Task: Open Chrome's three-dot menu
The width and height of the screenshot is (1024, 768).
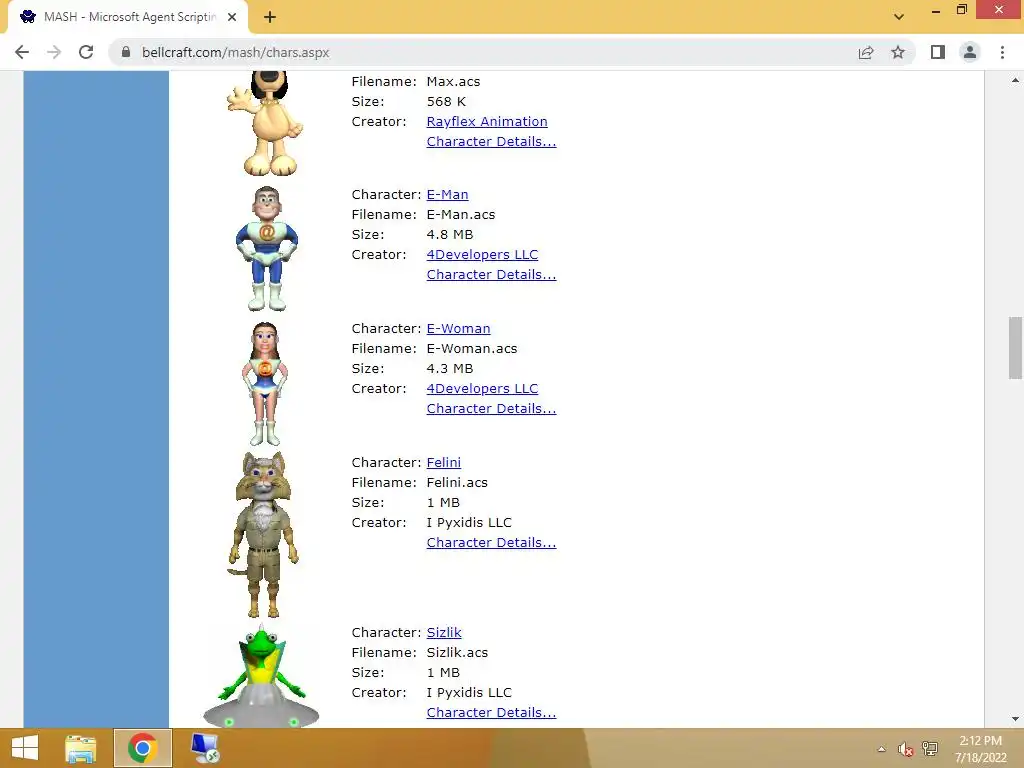Action: coord(1002,52)
